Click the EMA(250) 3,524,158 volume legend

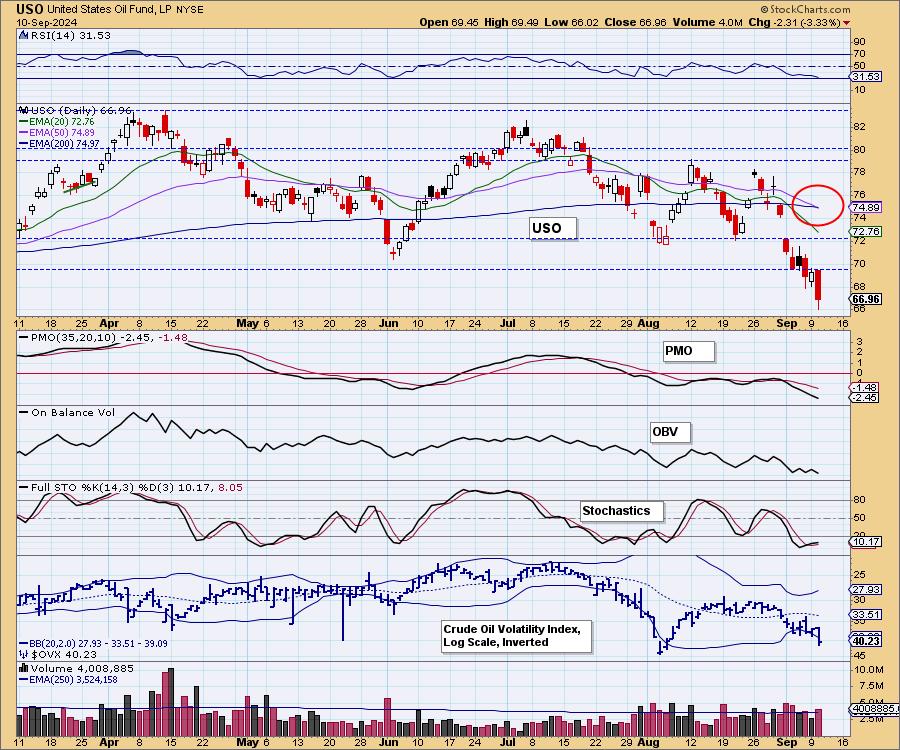[68, 679]
